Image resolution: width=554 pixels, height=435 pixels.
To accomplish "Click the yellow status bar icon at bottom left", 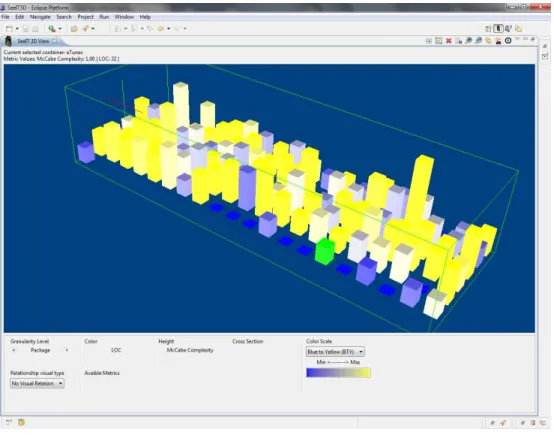I will 21,422.
